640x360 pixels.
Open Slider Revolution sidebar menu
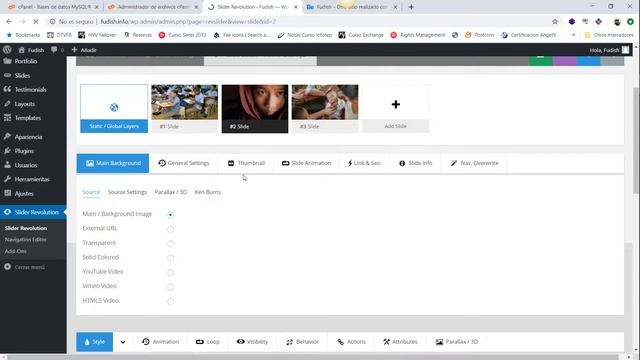33,212
